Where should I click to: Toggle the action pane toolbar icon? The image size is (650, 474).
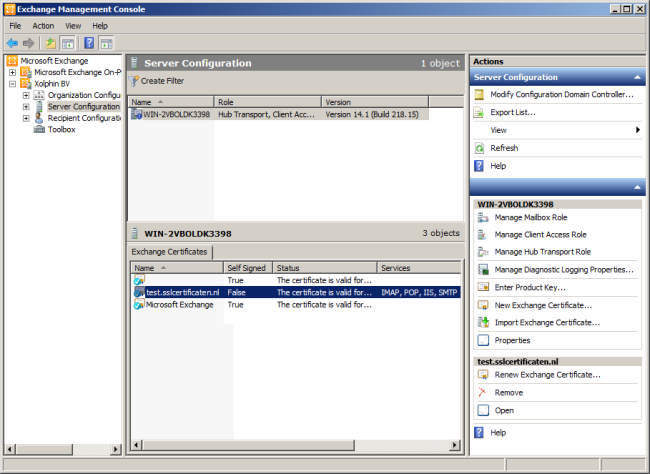(106, 43)
